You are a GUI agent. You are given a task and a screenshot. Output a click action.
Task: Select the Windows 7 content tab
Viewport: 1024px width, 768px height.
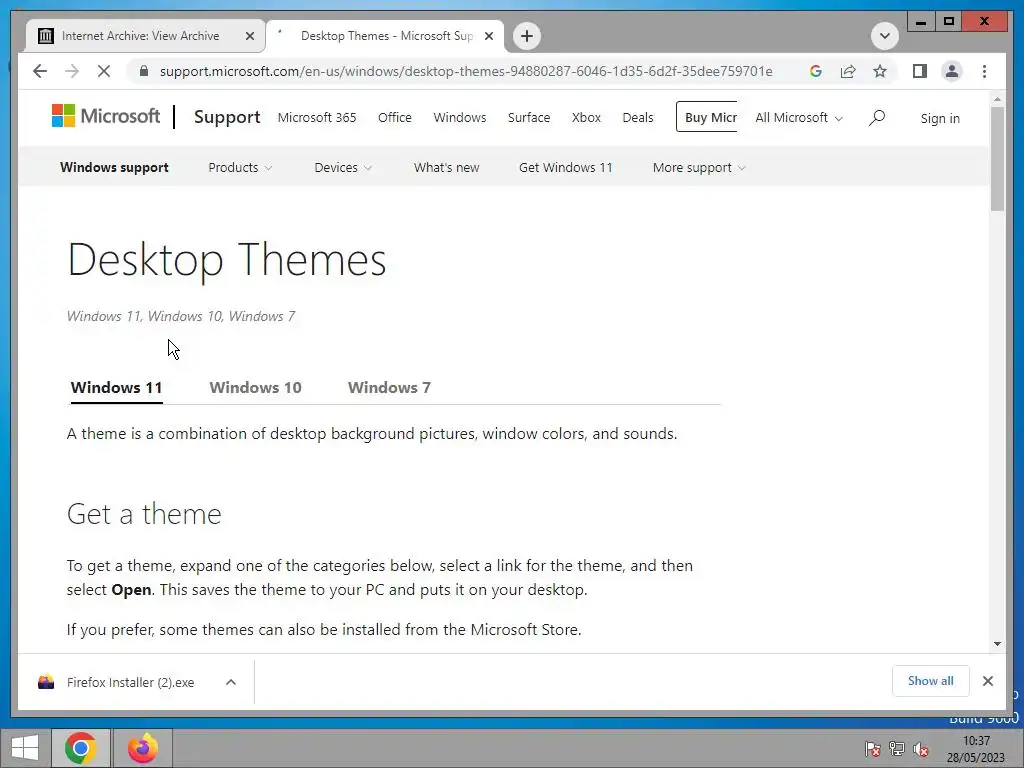click(389, 388)
